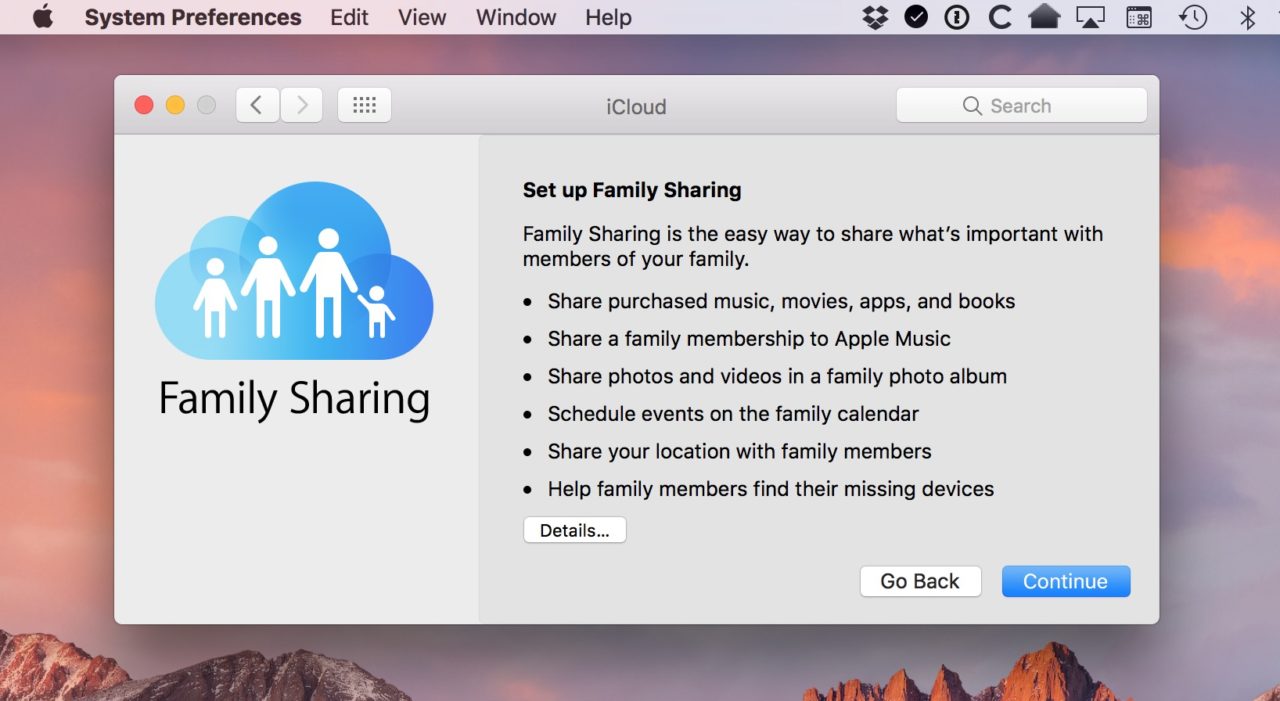The image size is (1280, 701).
Task: Click "Share purchased music, movies, apps, and books"
Action: [781, 301]
